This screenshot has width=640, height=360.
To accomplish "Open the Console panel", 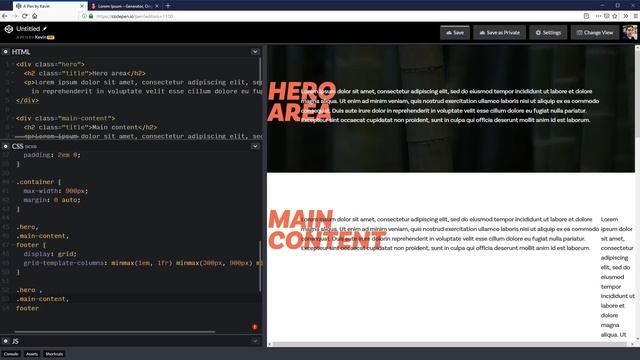I will click(11, 354).
